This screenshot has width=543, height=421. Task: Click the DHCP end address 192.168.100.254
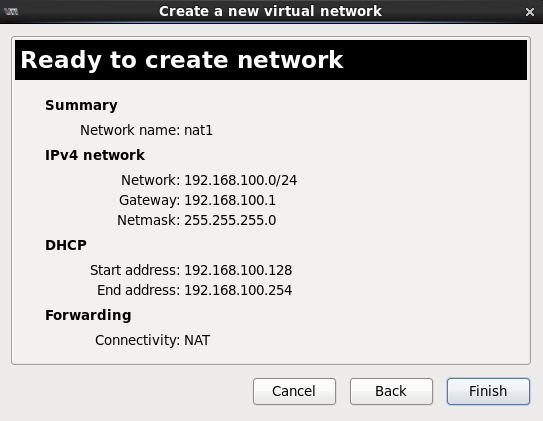pos(238,290)
